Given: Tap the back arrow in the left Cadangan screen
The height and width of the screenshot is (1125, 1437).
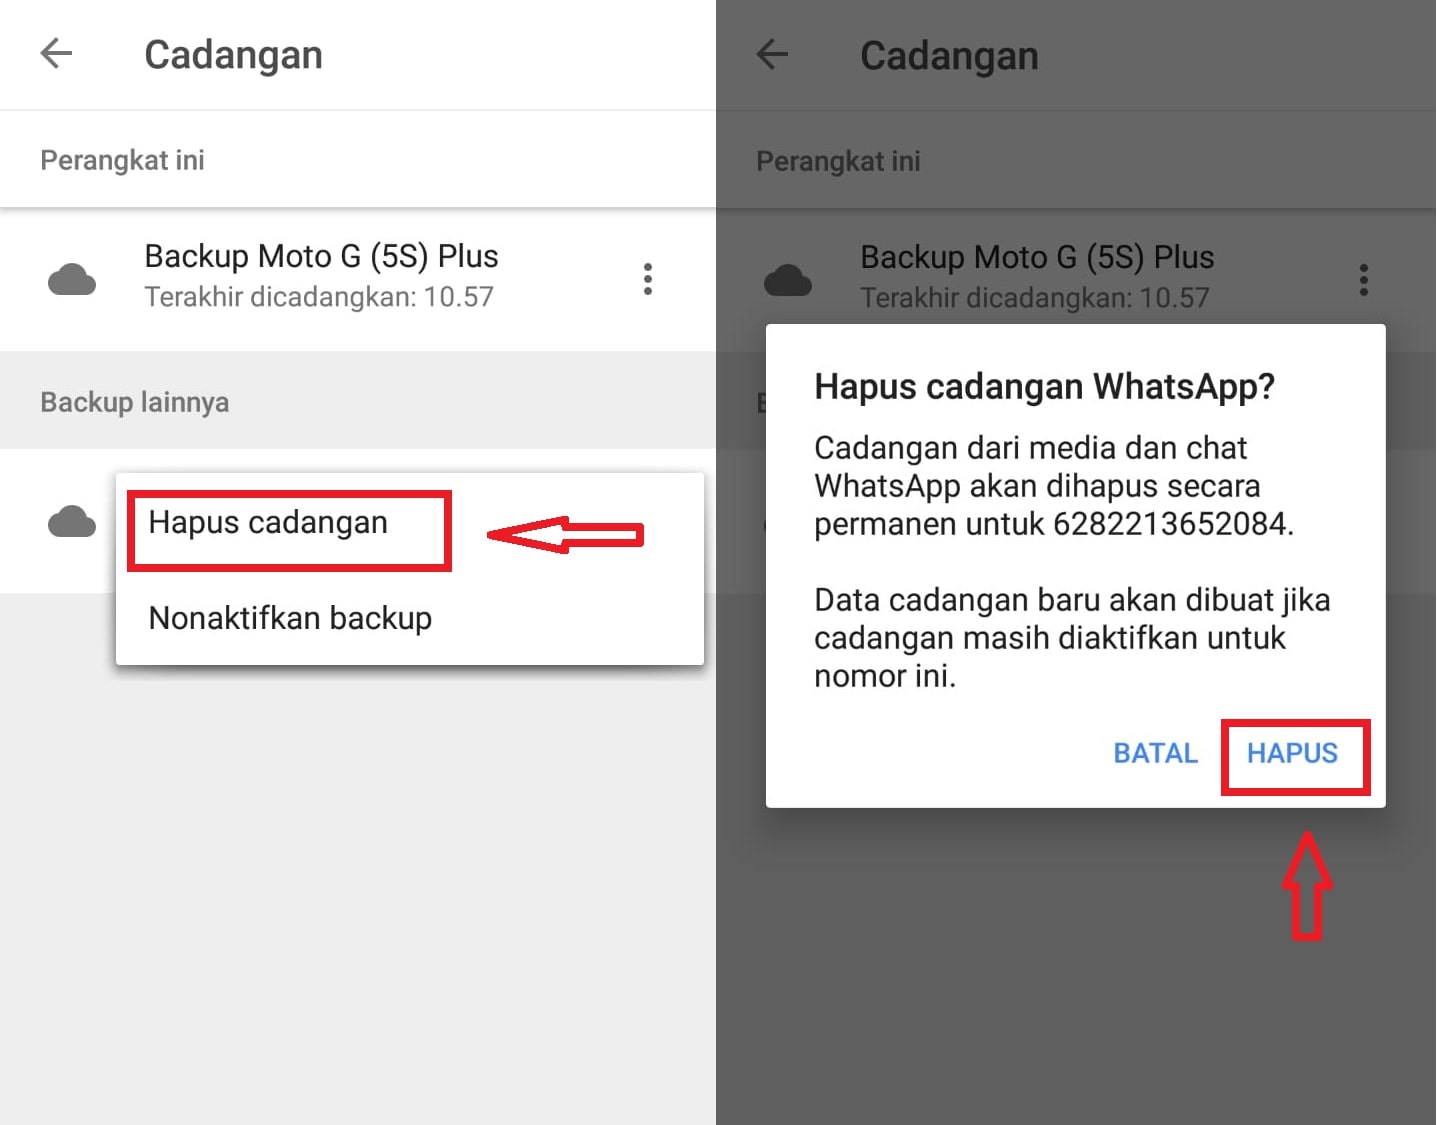Looking at the screenshot, I should (x=56, y=54).
